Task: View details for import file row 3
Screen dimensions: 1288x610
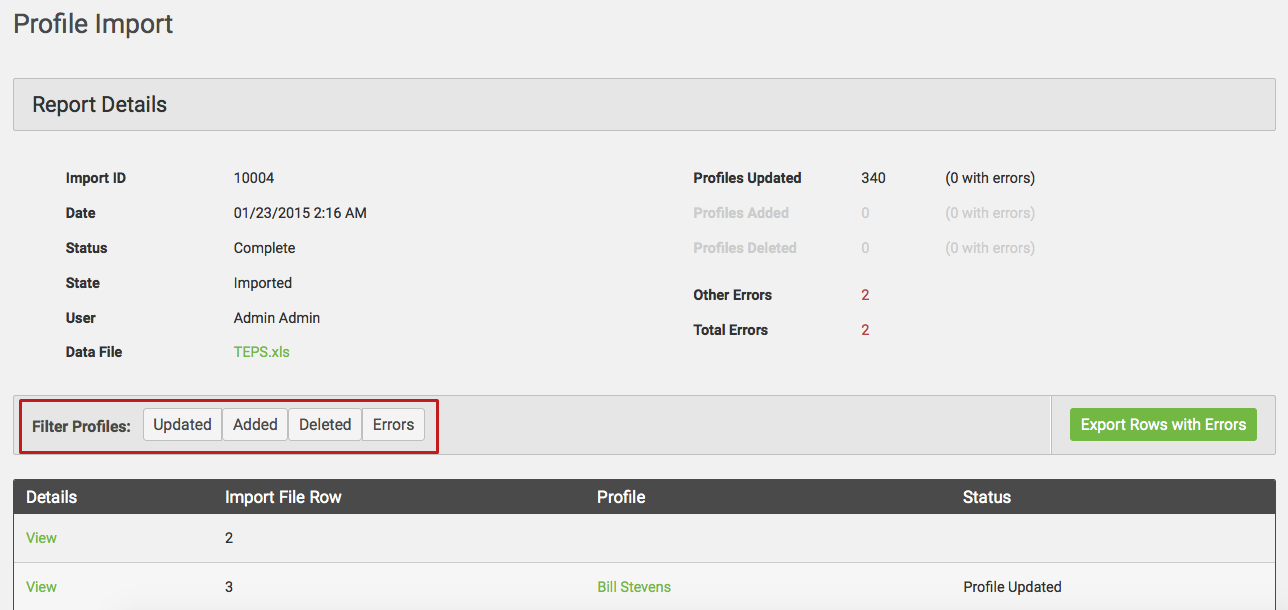Action: [41, 587]
